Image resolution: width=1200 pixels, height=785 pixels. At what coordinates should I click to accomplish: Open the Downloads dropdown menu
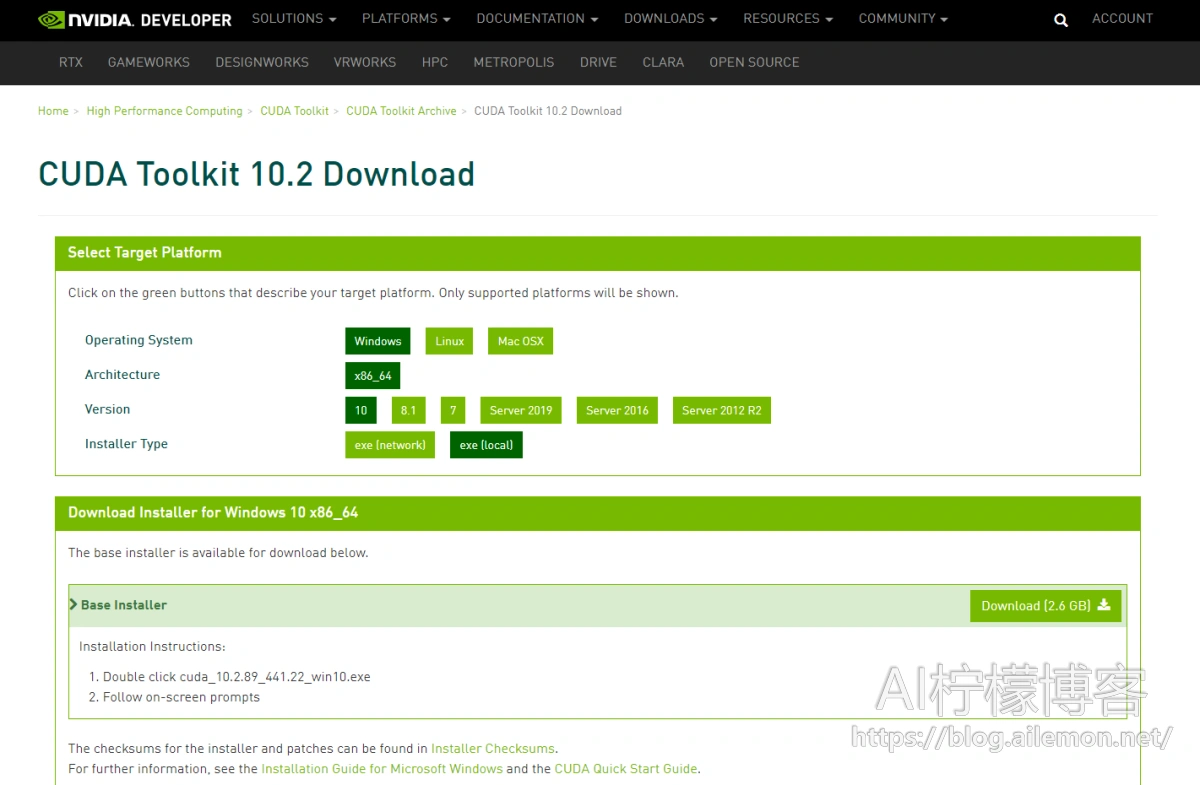(671, 19)
